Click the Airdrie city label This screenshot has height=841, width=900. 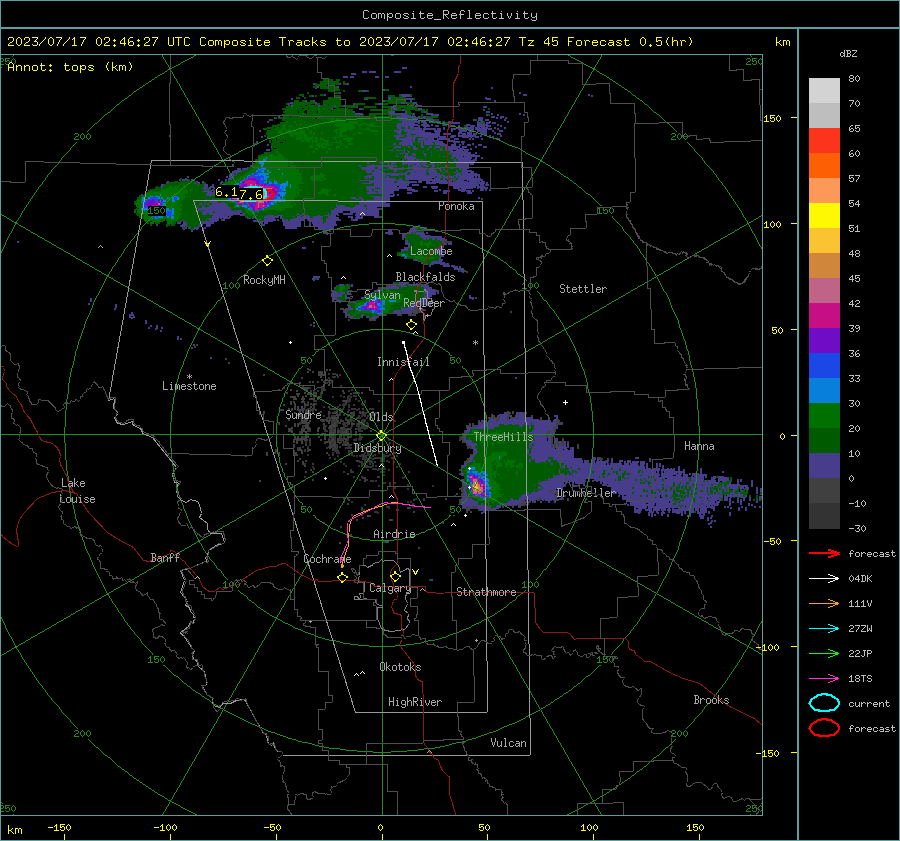[394, 534]
